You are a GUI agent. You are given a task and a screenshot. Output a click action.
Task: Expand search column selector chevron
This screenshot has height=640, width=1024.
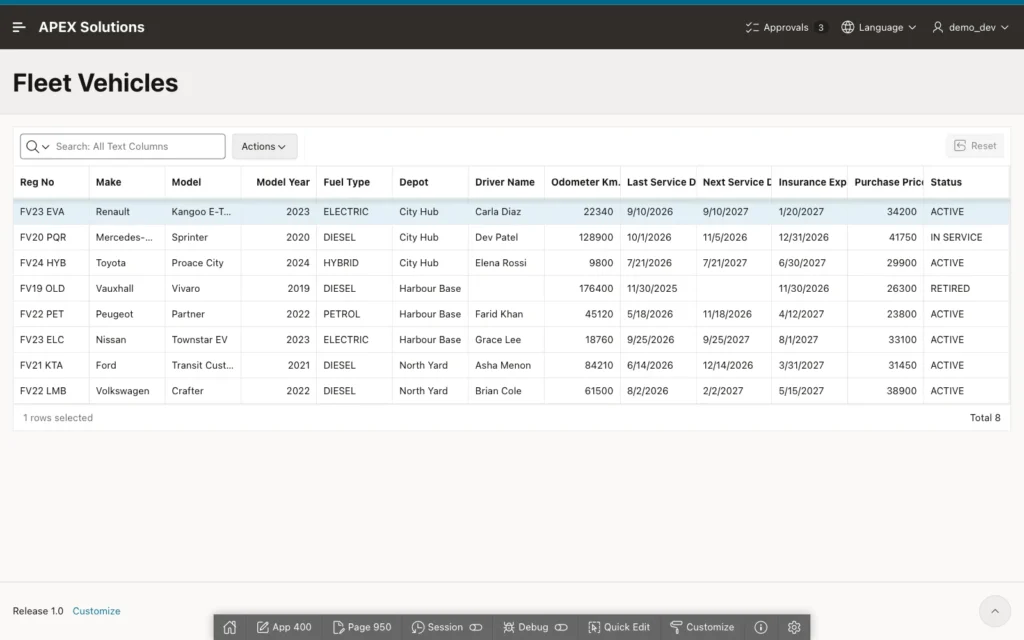(46, 147)
